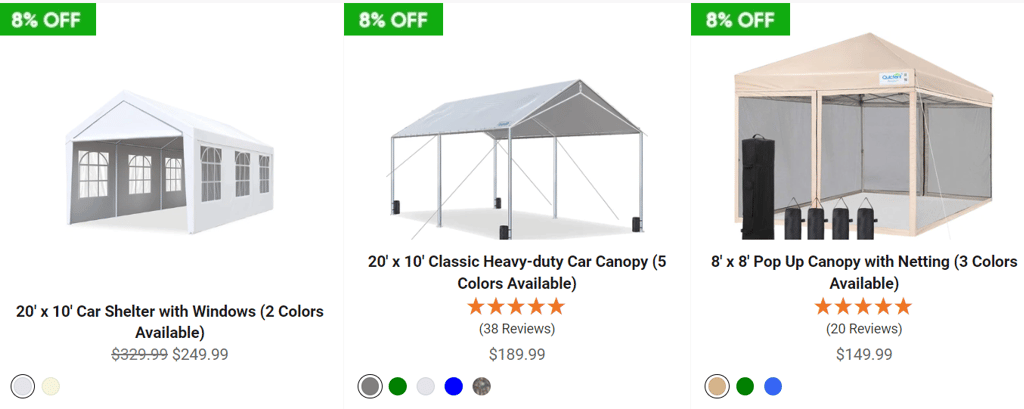Pick green swatch for Heavy-duty Car Canopy
The image size is (1024, 409).
pos(398,386)
